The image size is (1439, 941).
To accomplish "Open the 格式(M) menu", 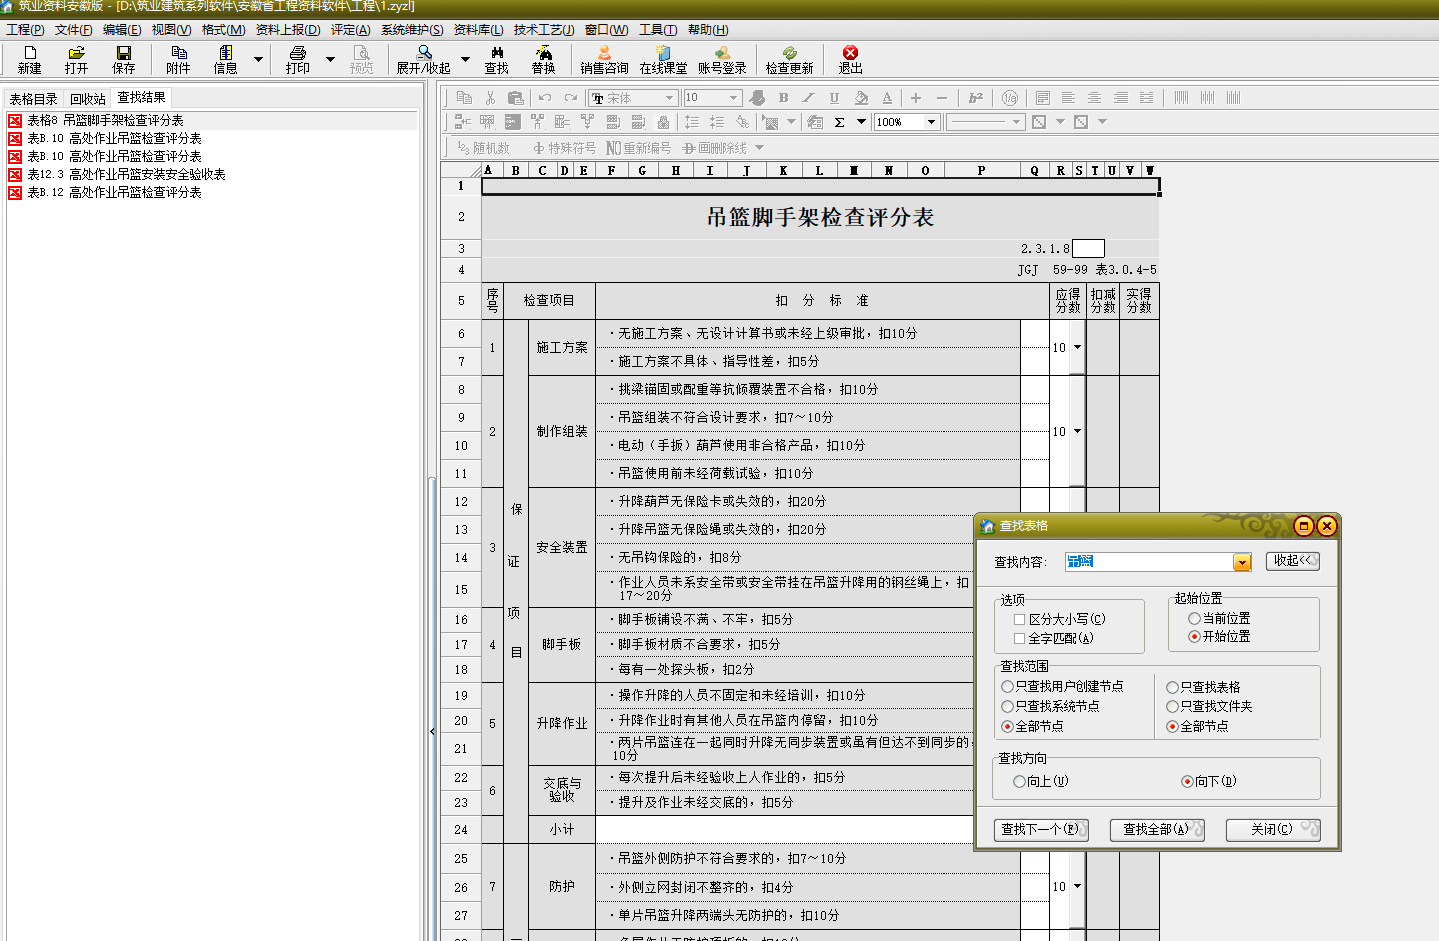I will click(x=223, y=30).
